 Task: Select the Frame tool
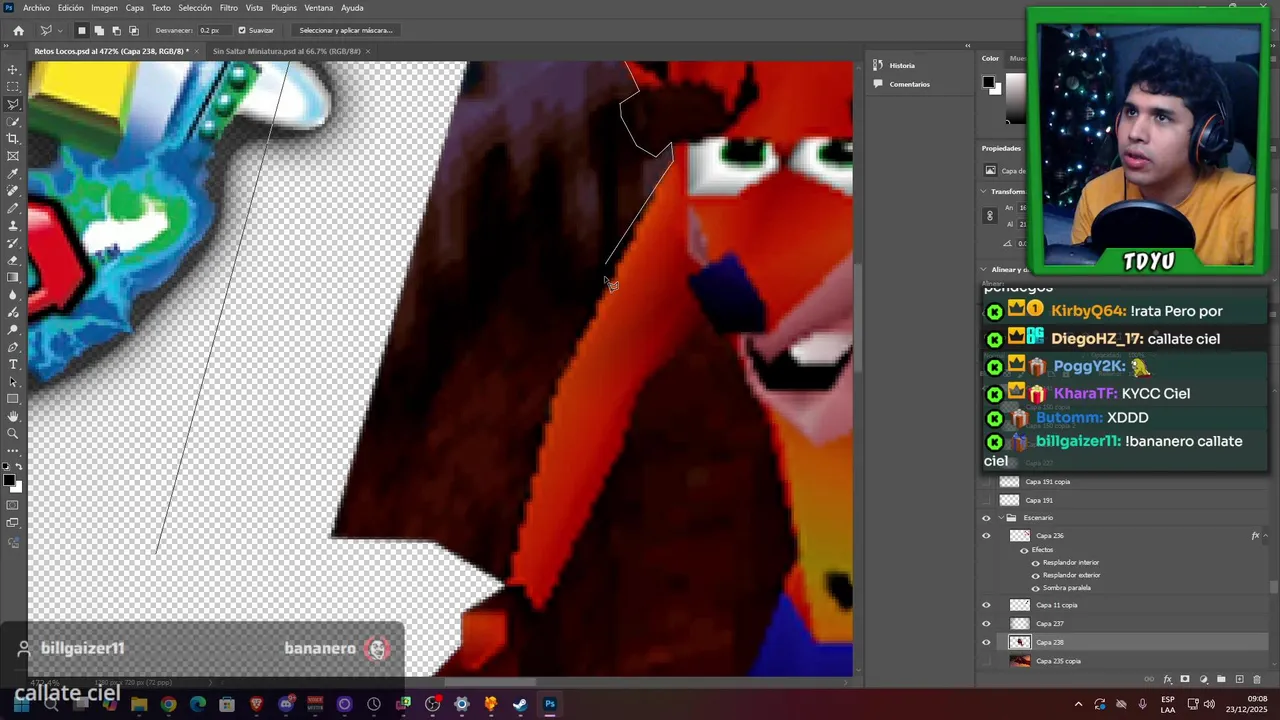pyautogui.click(x=13, y=156)
